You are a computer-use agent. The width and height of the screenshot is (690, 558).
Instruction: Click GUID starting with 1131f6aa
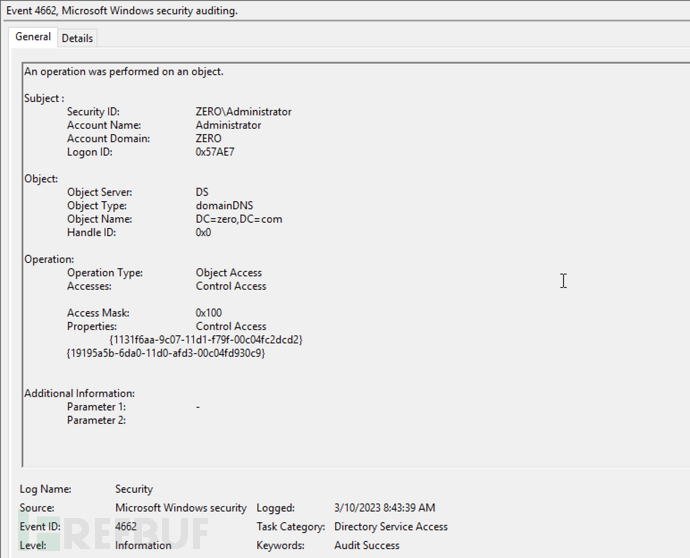coord(206,340)
